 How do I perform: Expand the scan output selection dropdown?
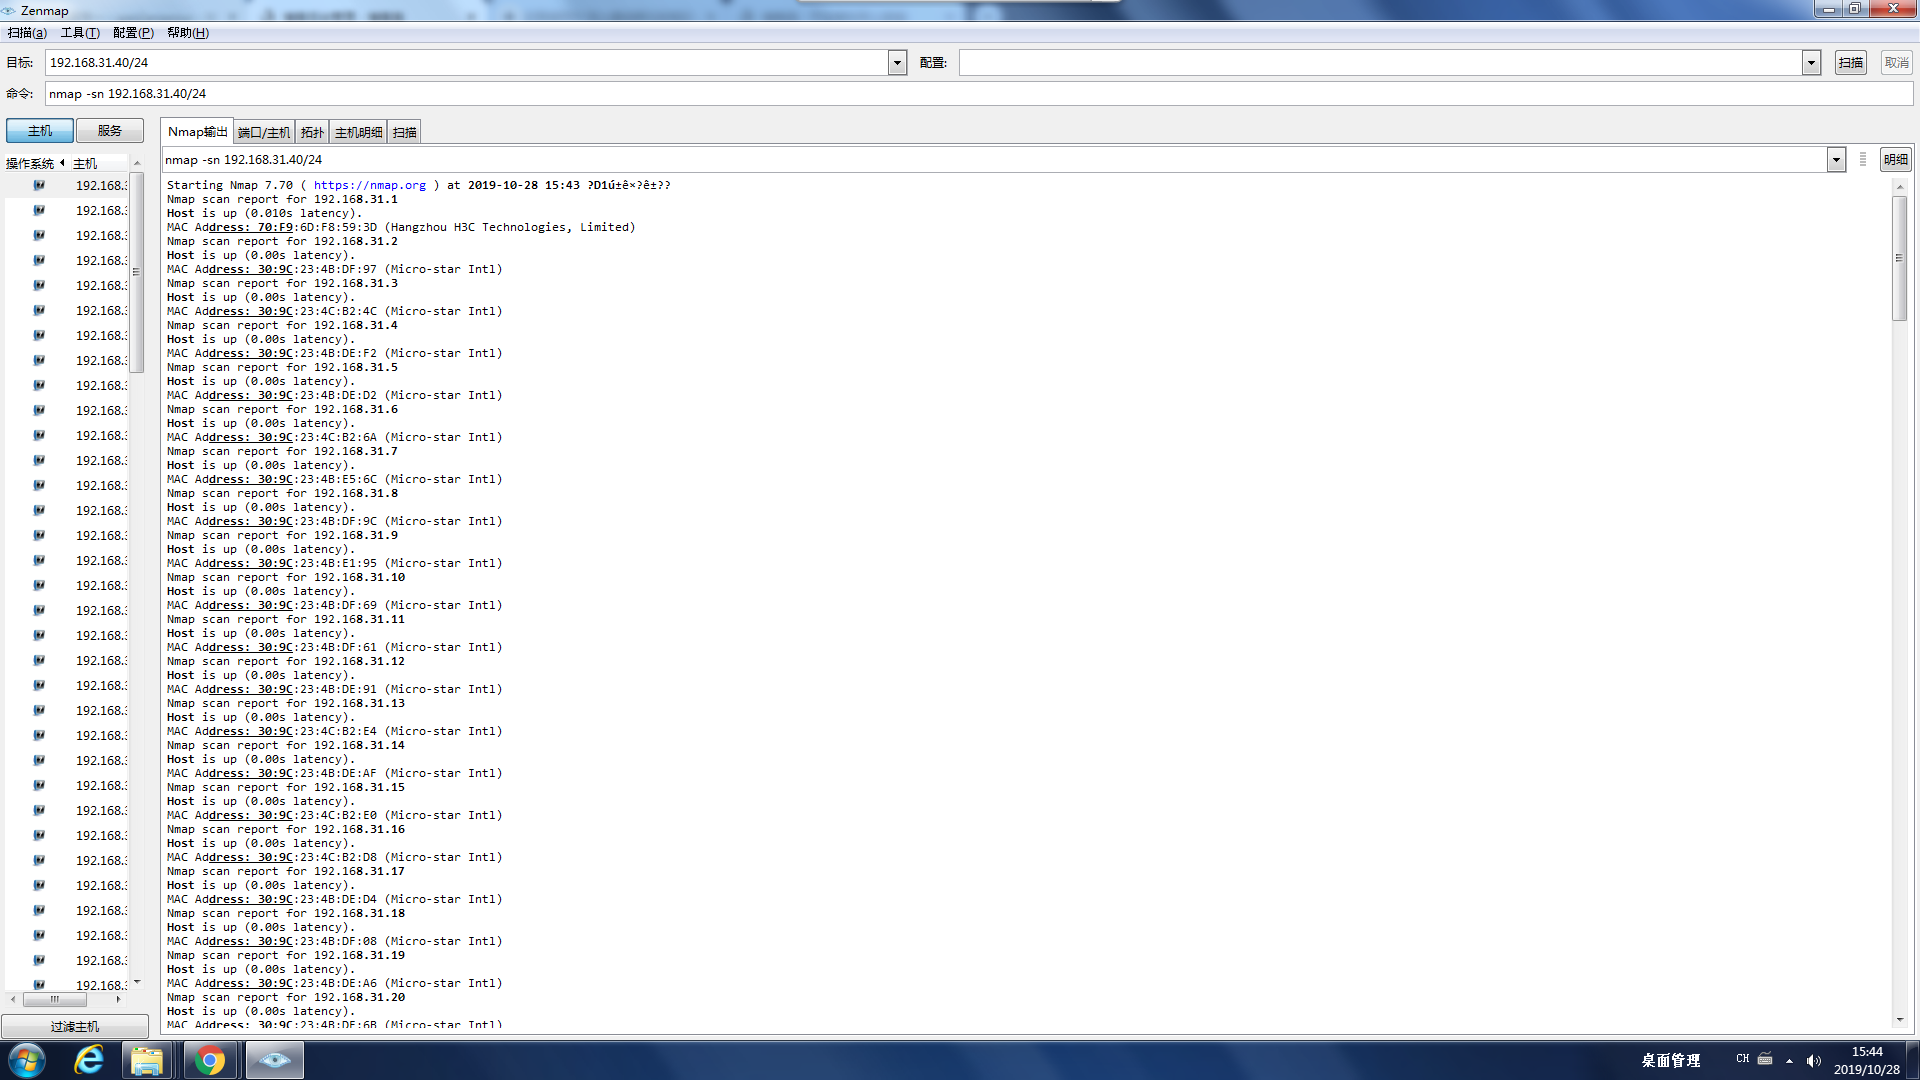coord(1836,159)
